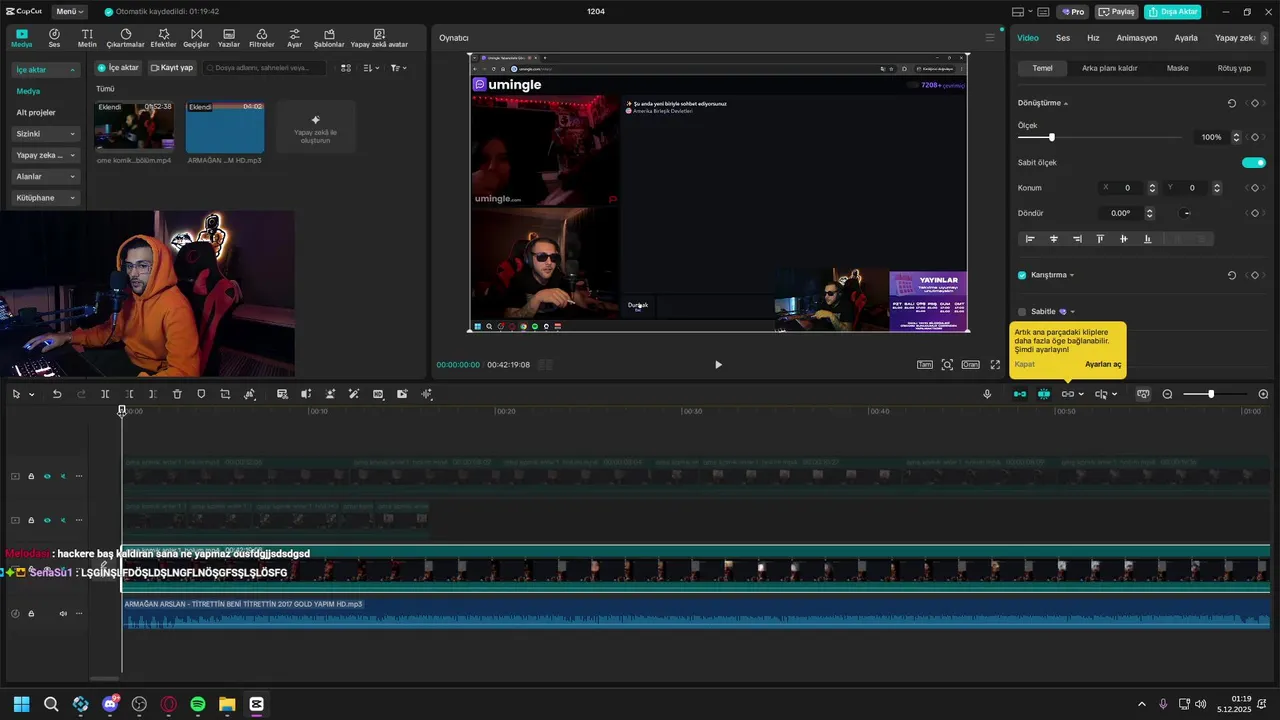Image resolution: width=1280 pixels, height=720 pixels.
Task: Open the Arka planı kaldır sub-tab
Action: 1110,68
